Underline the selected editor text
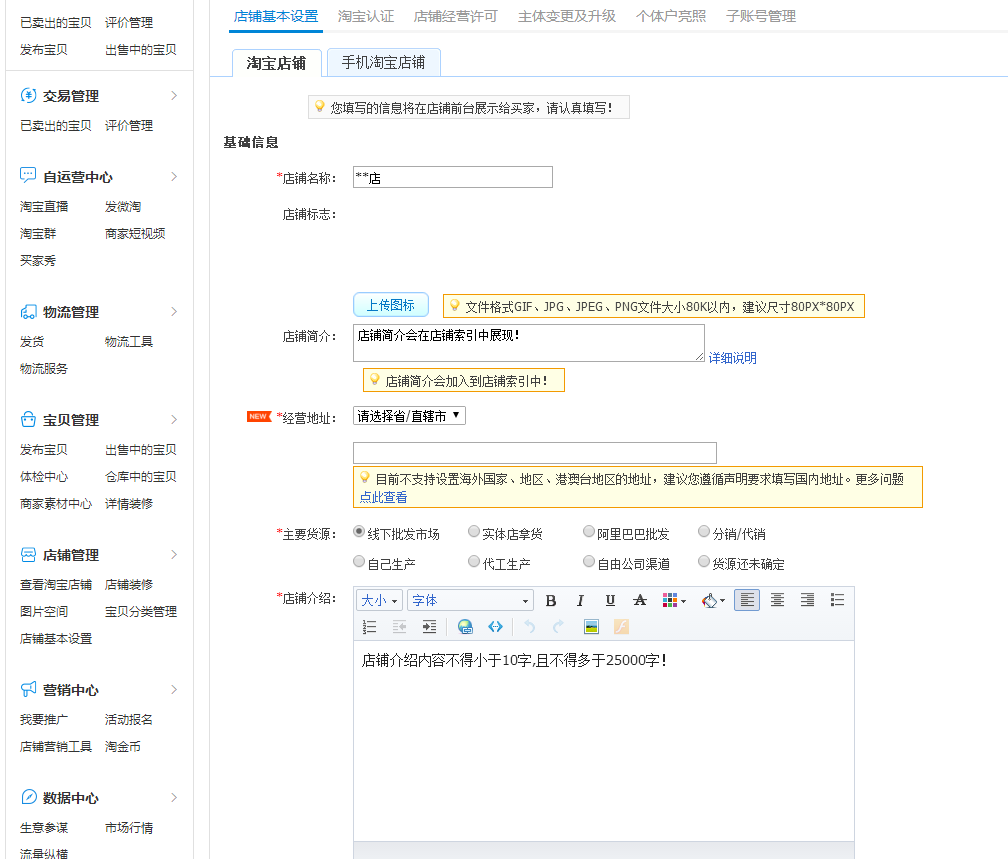Image resolution: width=1008 pixels, height=859 pixels. 610,601
